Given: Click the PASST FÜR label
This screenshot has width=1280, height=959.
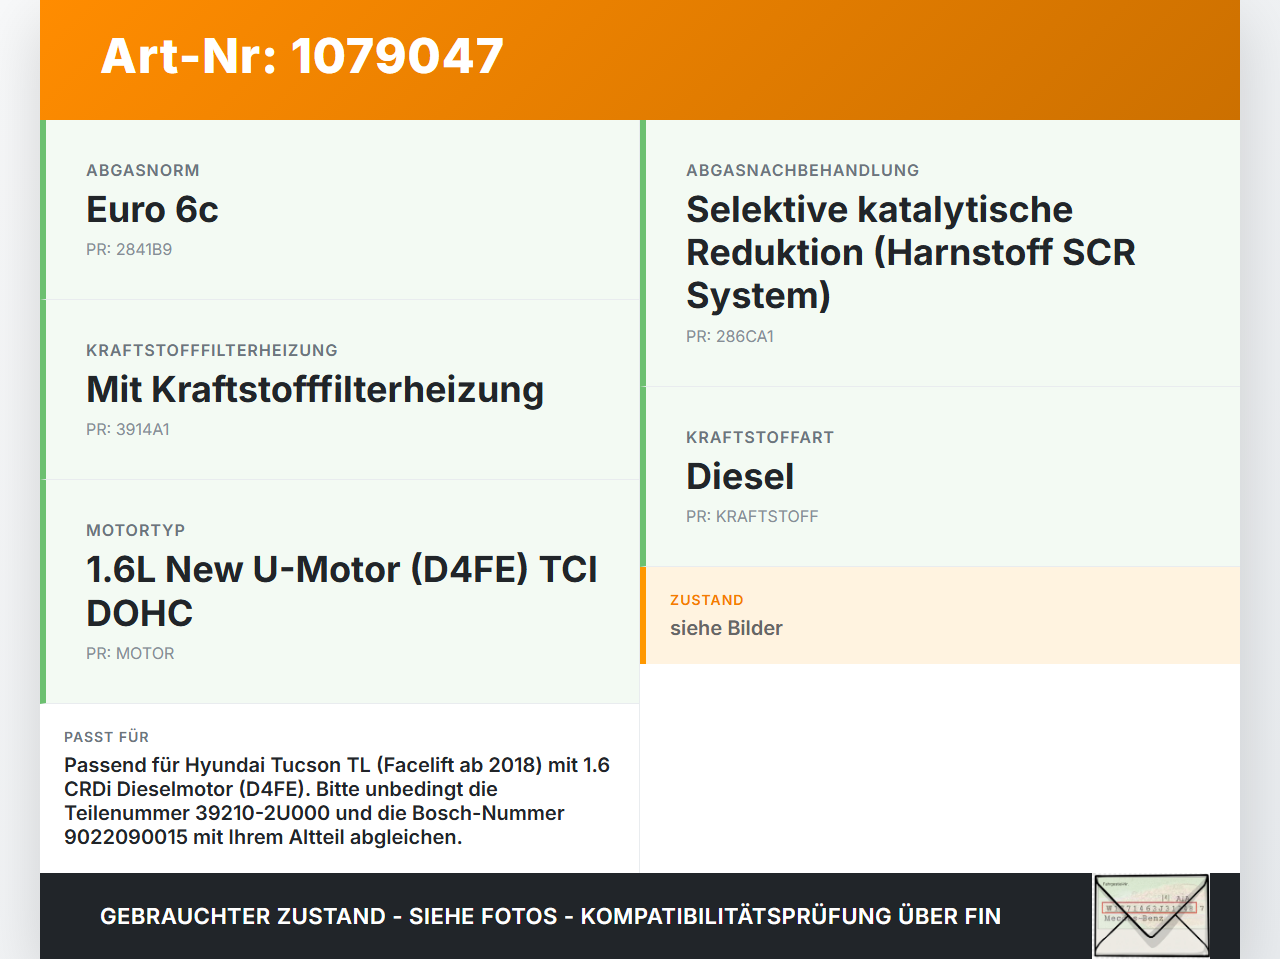Looking at the screenshot, I should click(107, 737).
